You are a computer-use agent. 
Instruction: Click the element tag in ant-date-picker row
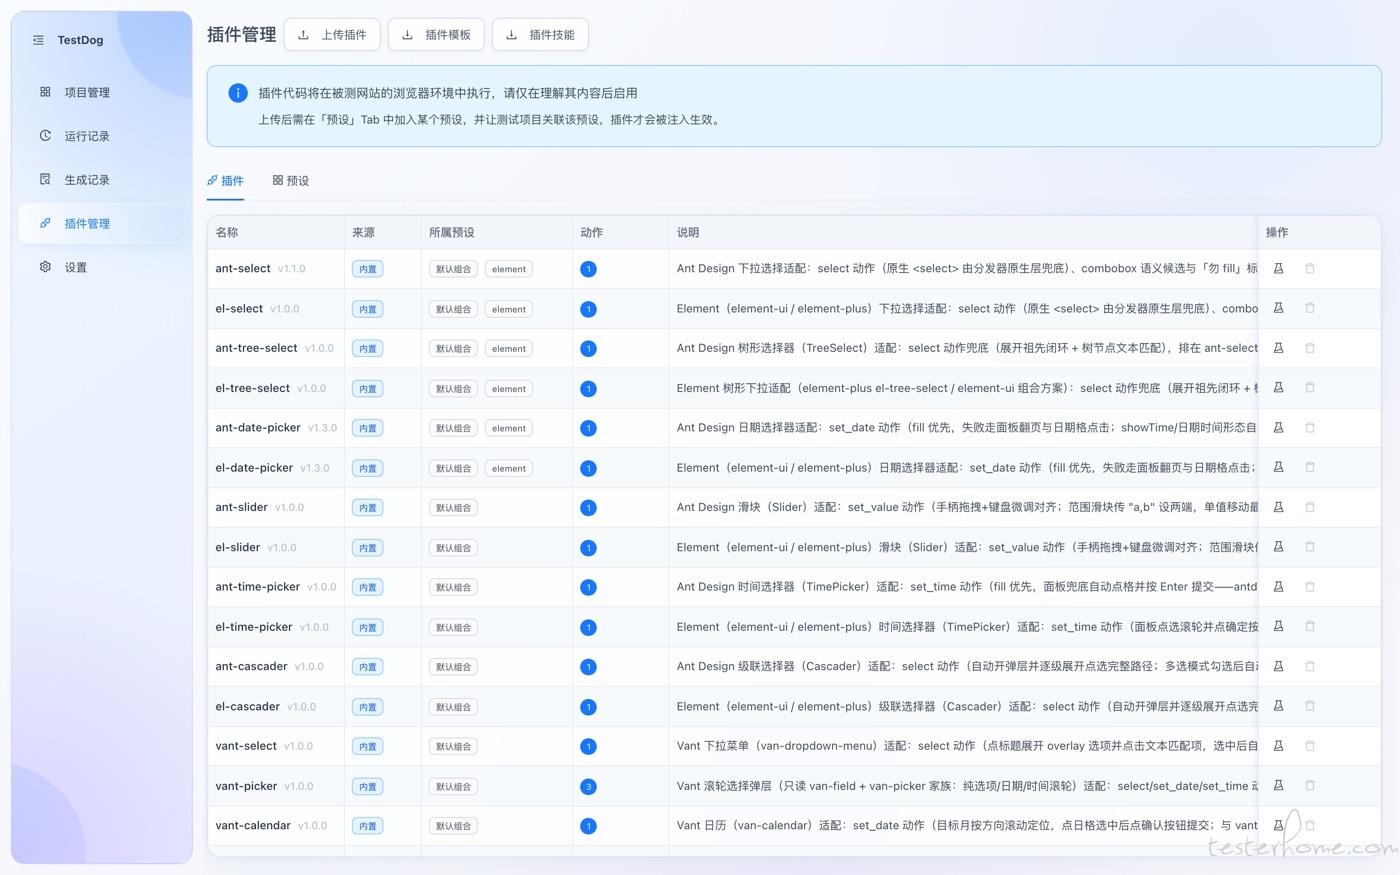[509, 428]
